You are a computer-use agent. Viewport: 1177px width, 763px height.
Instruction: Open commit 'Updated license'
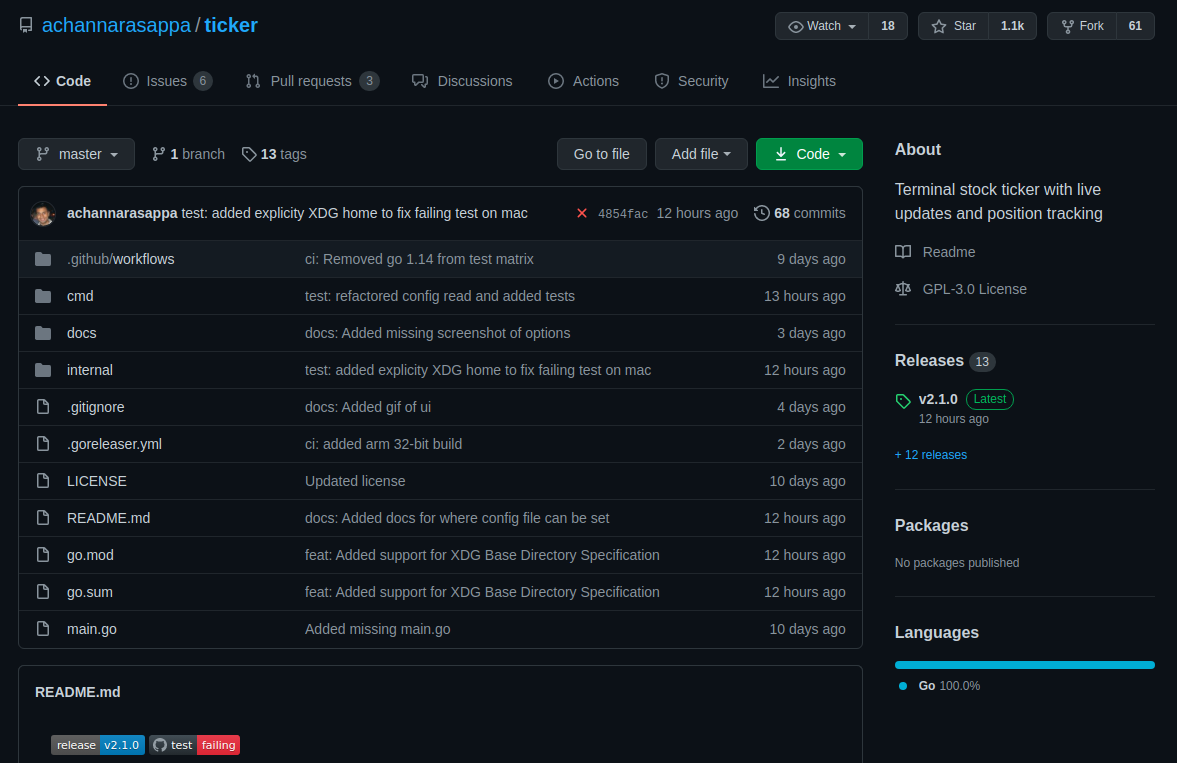point(355,481)
